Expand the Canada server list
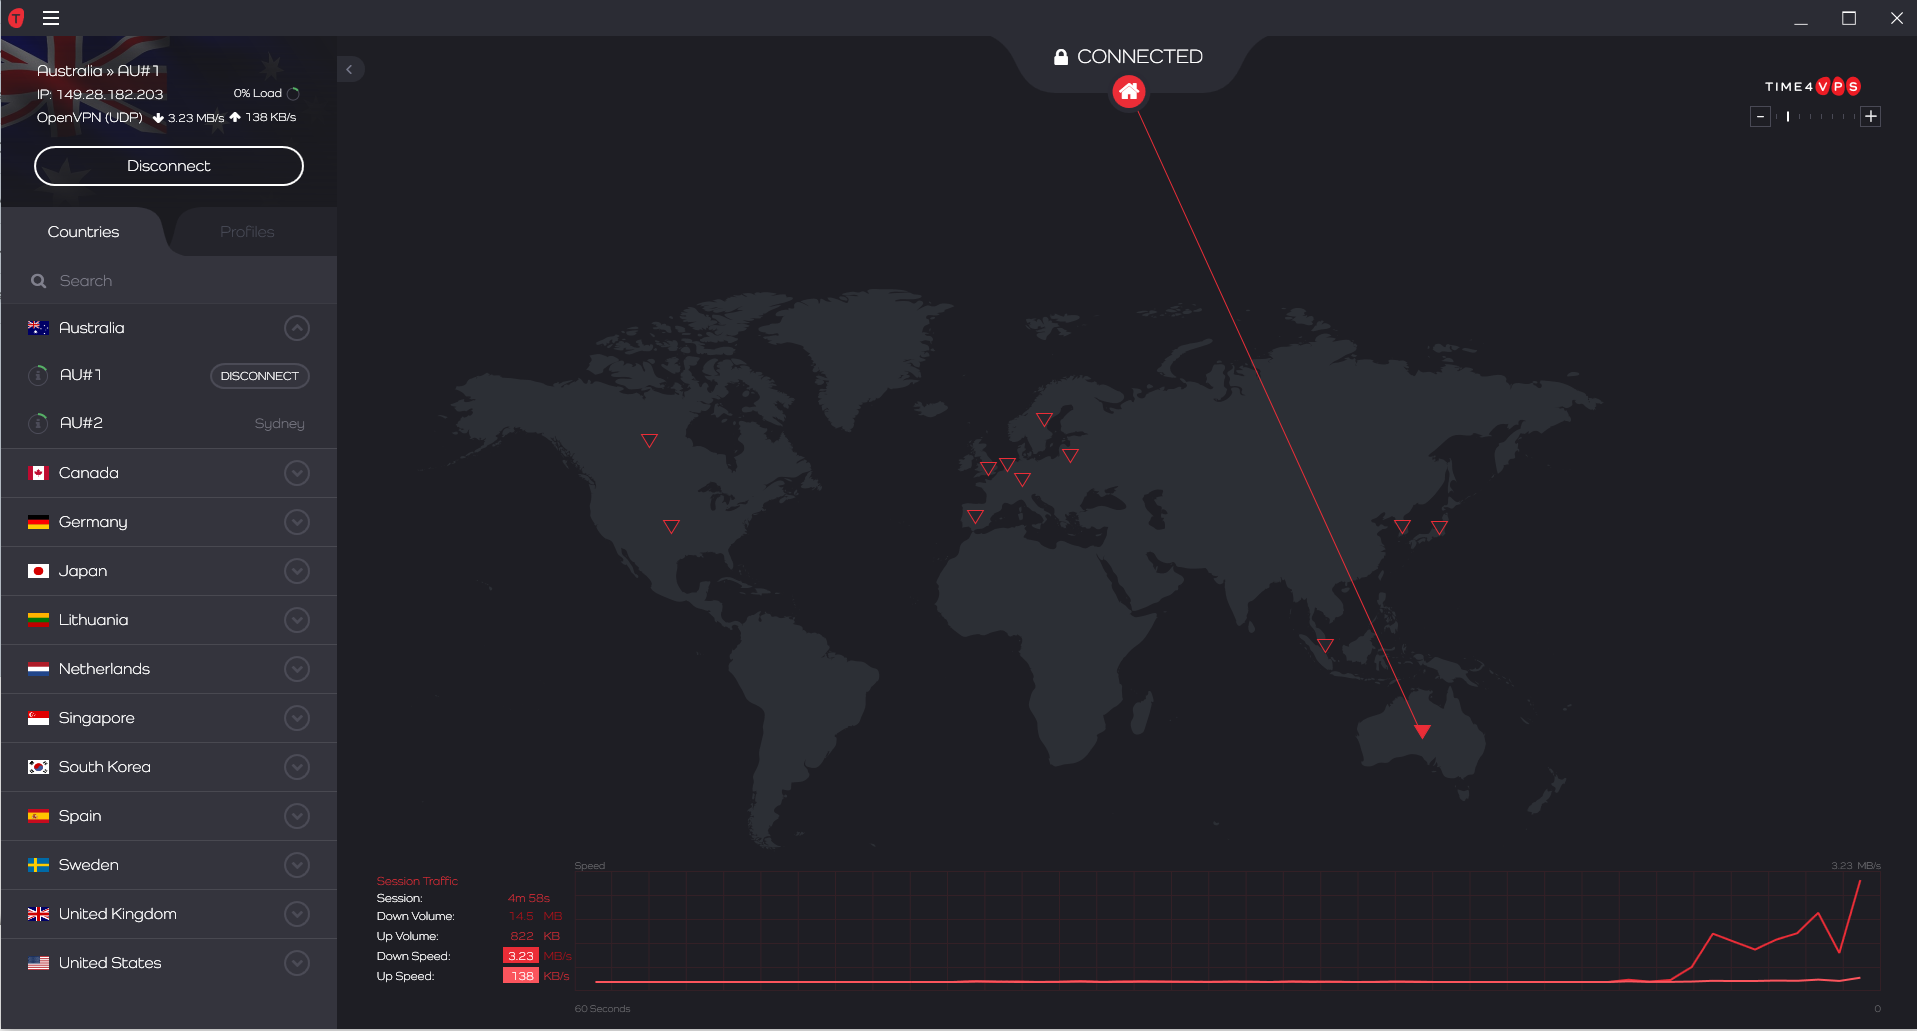The image size is (1917, 1031). tap(297, 473)
